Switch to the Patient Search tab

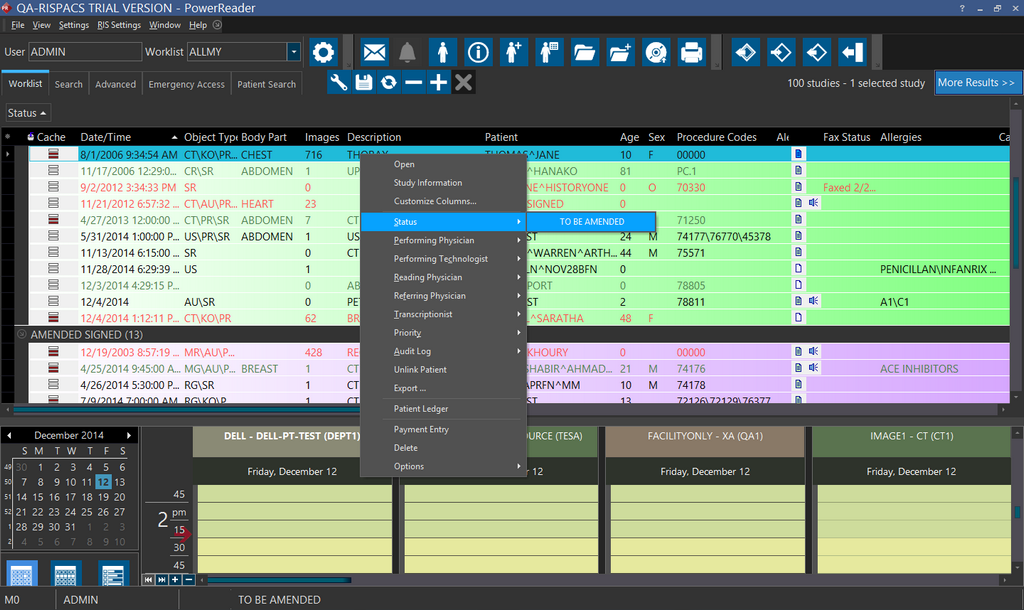coord(266,84)
